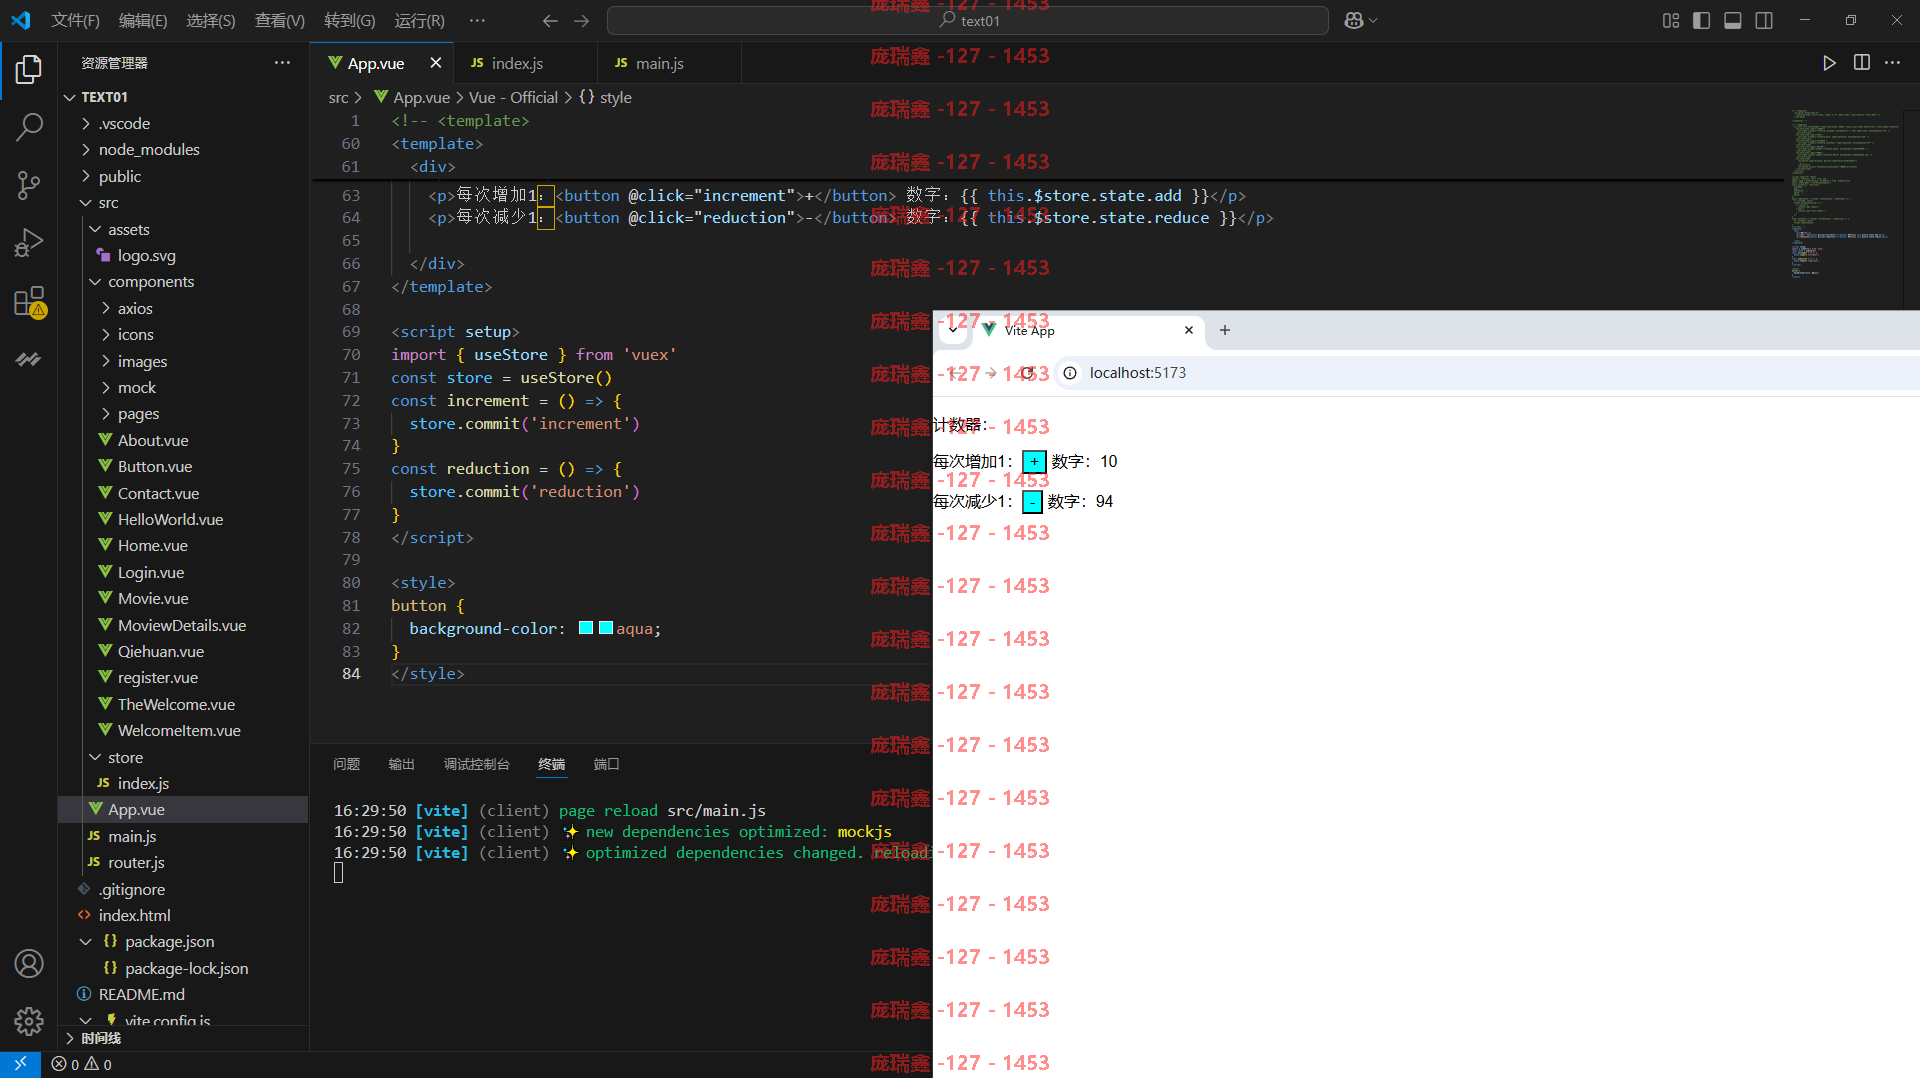Click the command center search box

coord(967,20)
